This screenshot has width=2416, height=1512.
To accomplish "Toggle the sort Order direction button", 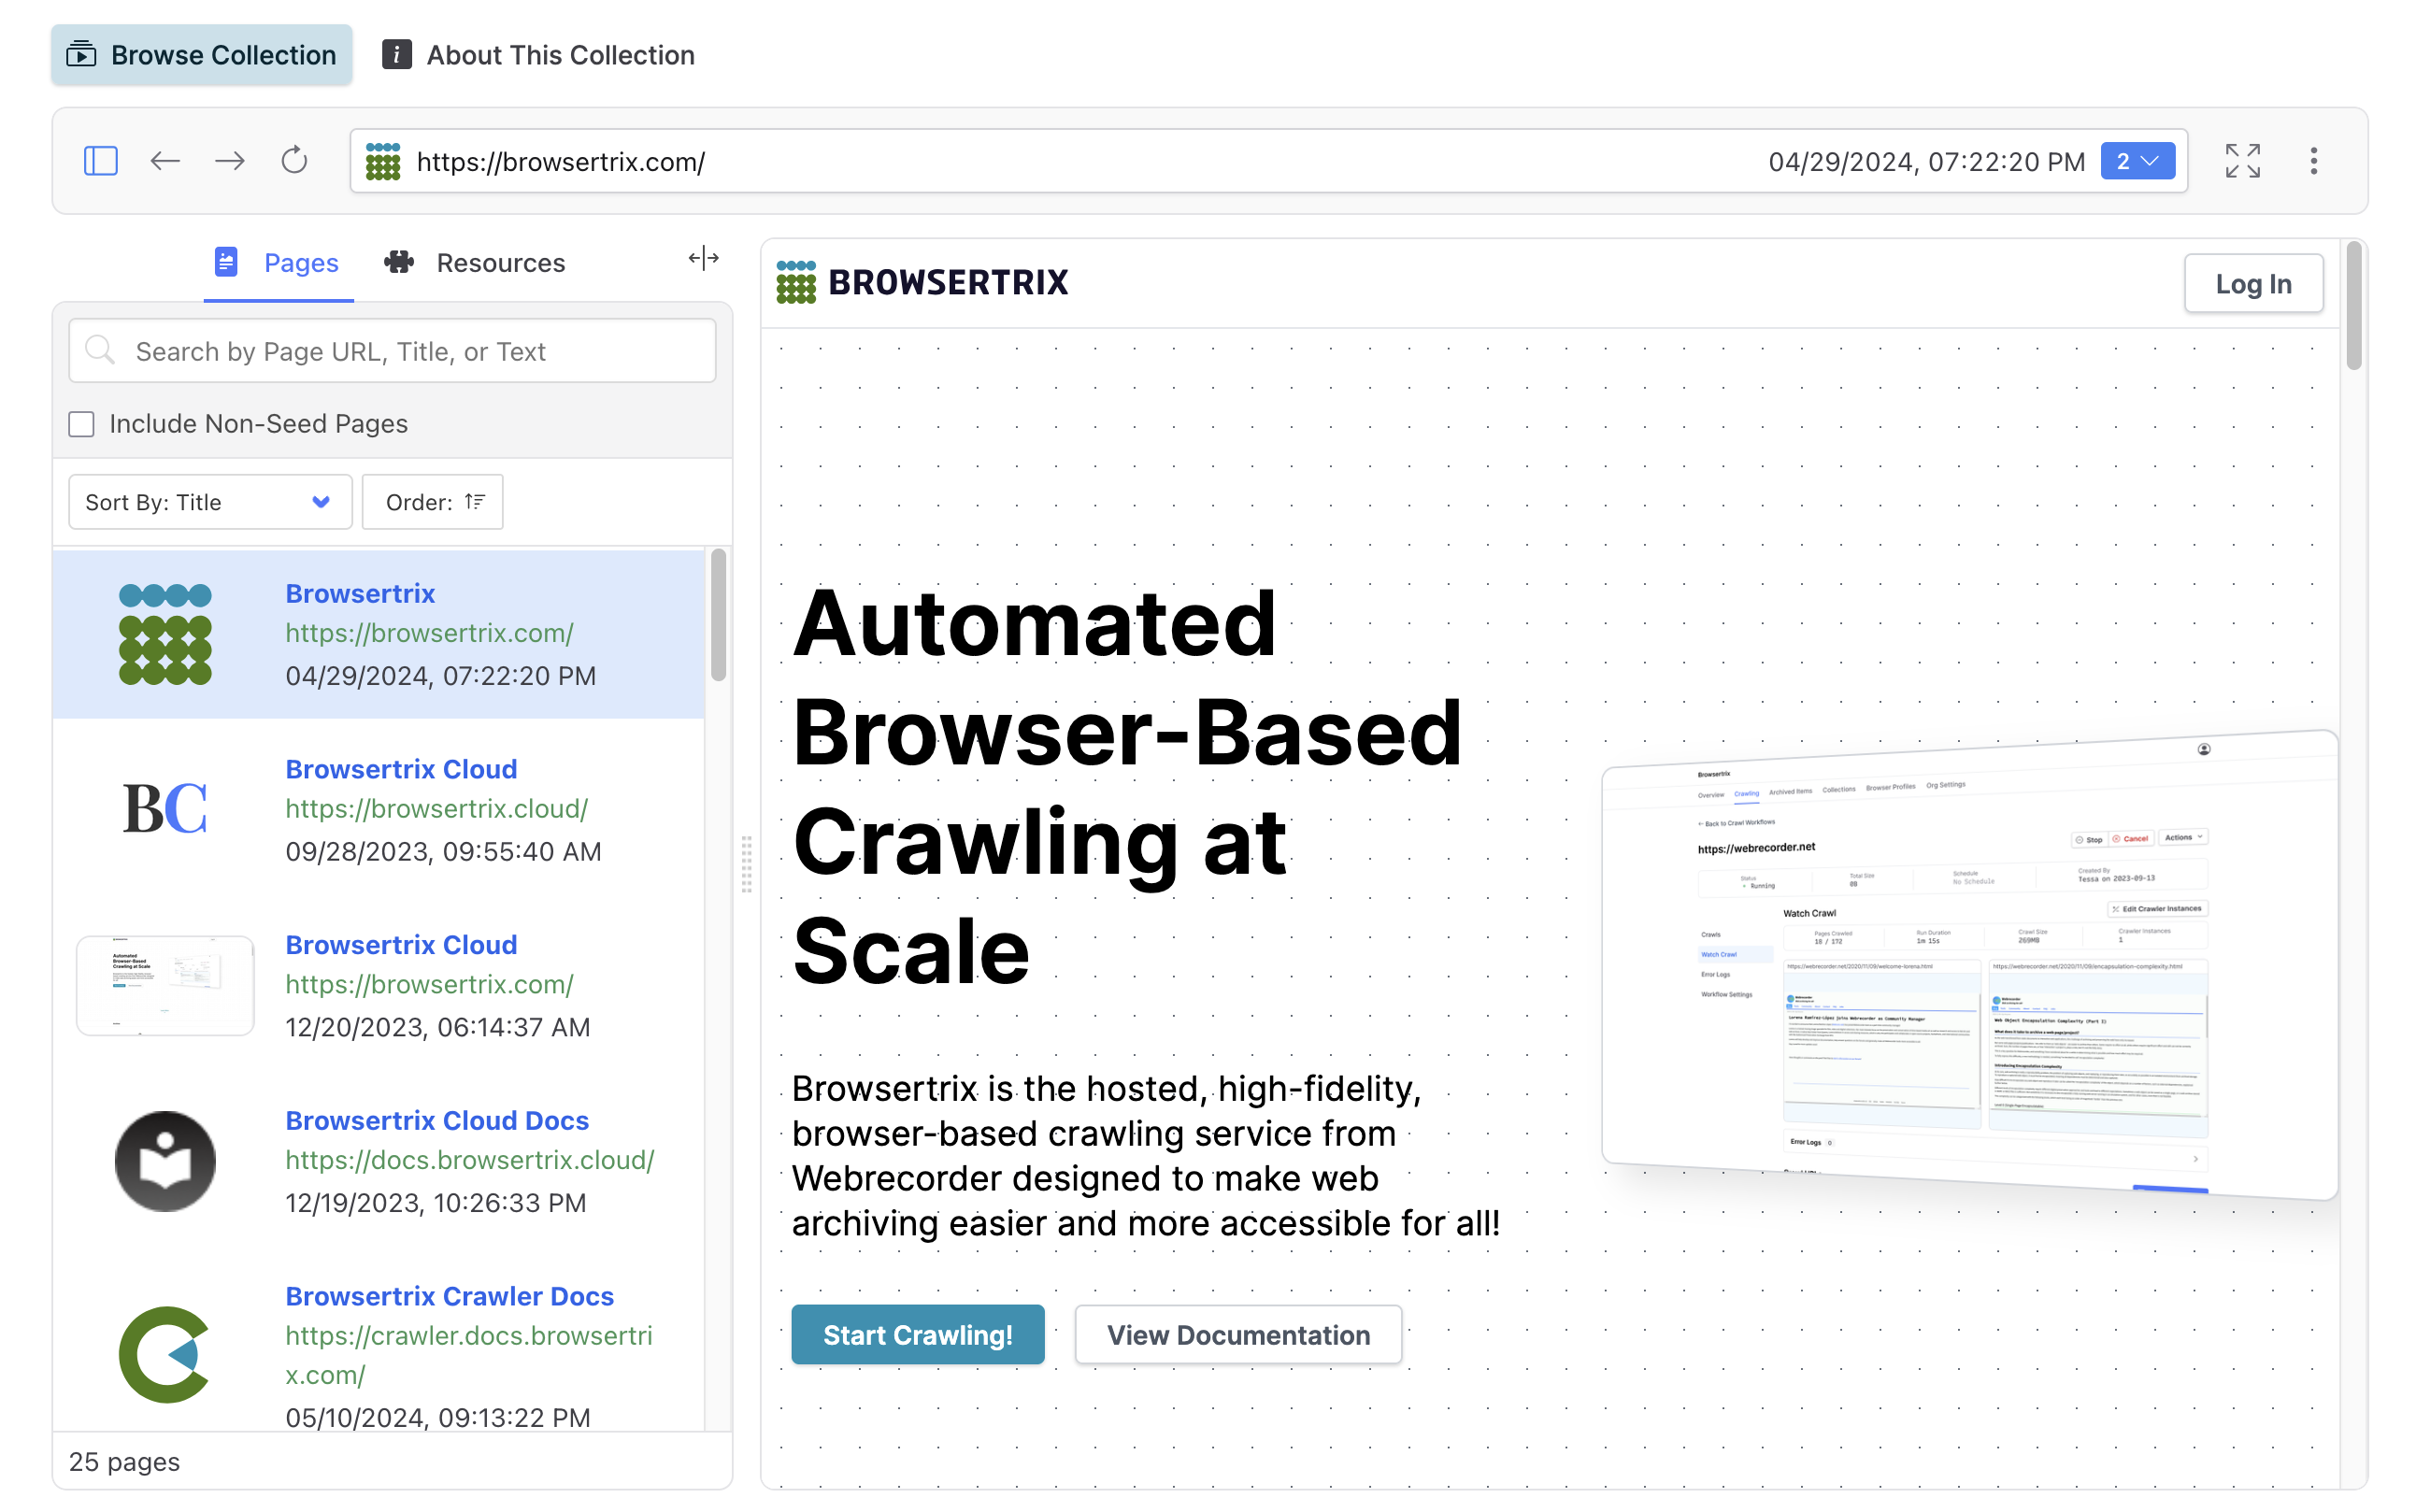I will (x=432, y=502).
